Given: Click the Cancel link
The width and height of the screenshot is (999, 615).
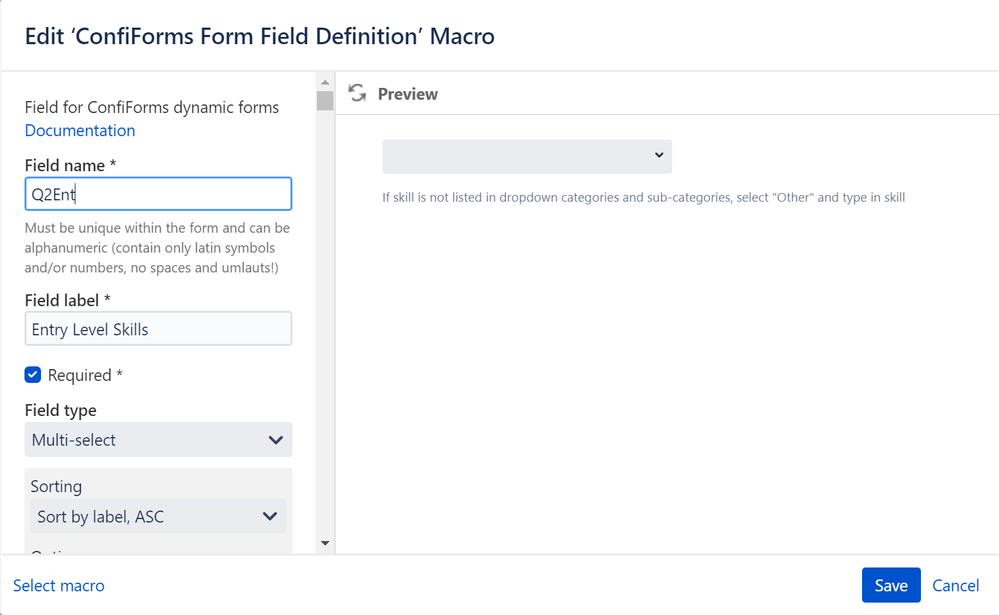Looking at the screenshot, I should coord(955,585).
